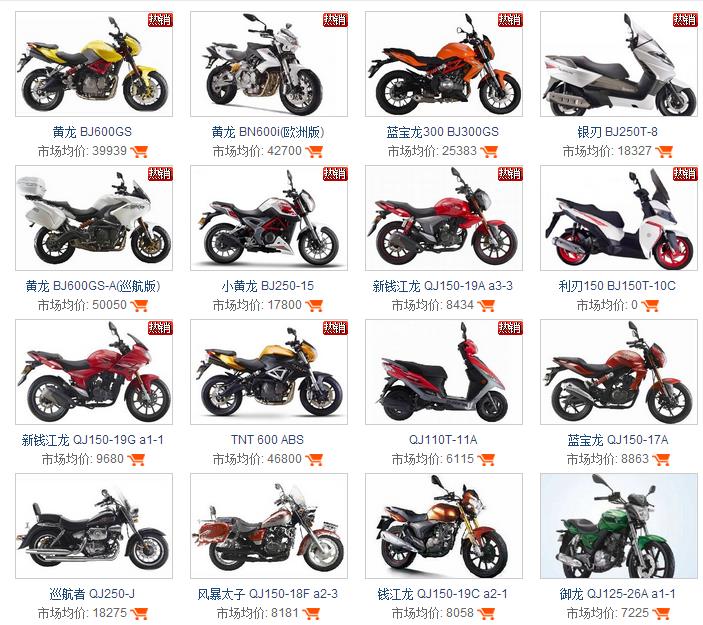
Task: Click the cart icon next to price 8181
Action: click(311, 613)
